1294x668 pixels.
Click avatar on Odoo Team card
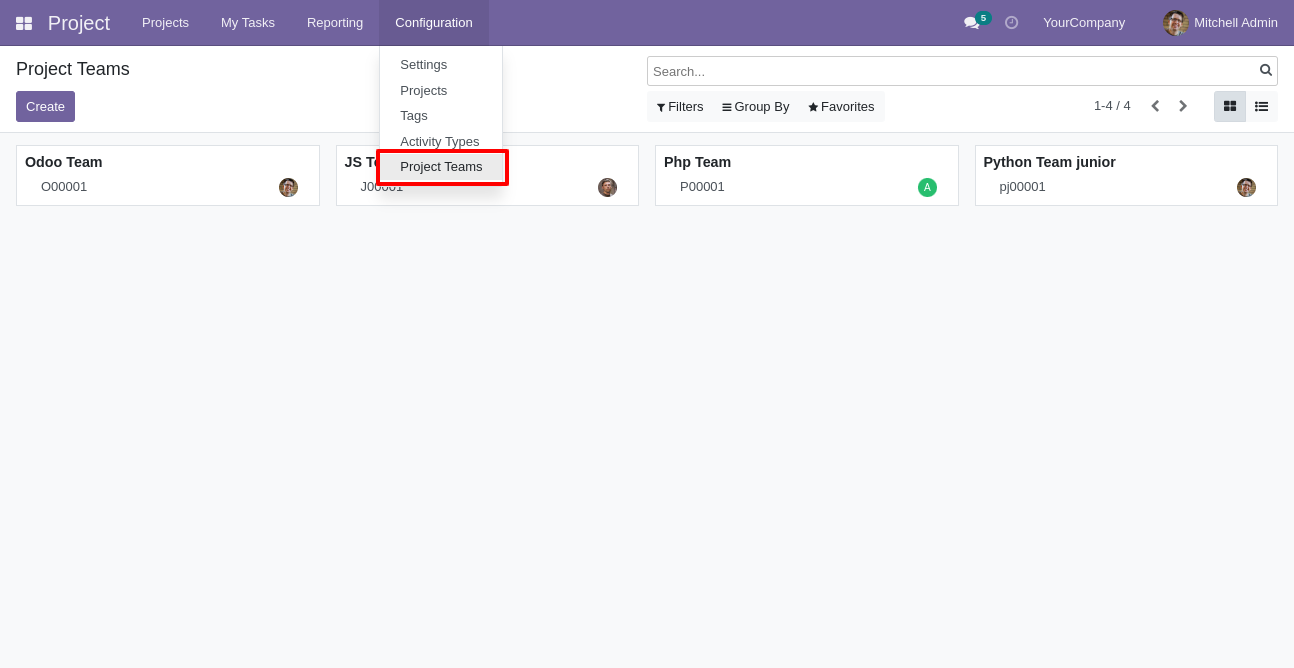[x=288, y=187]
